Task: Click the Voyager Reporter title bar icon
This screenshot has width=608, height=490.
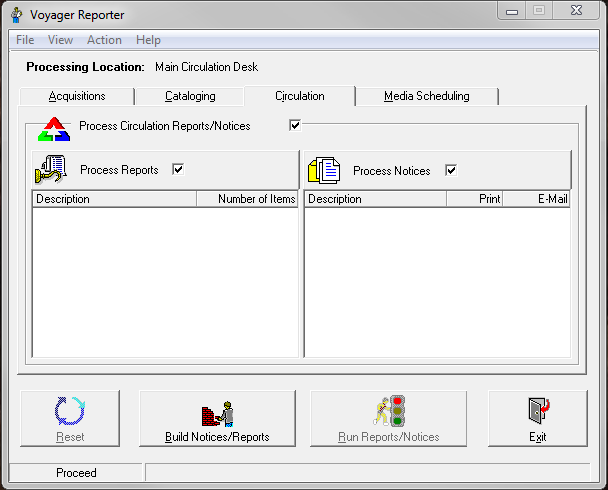Action: 16,15
